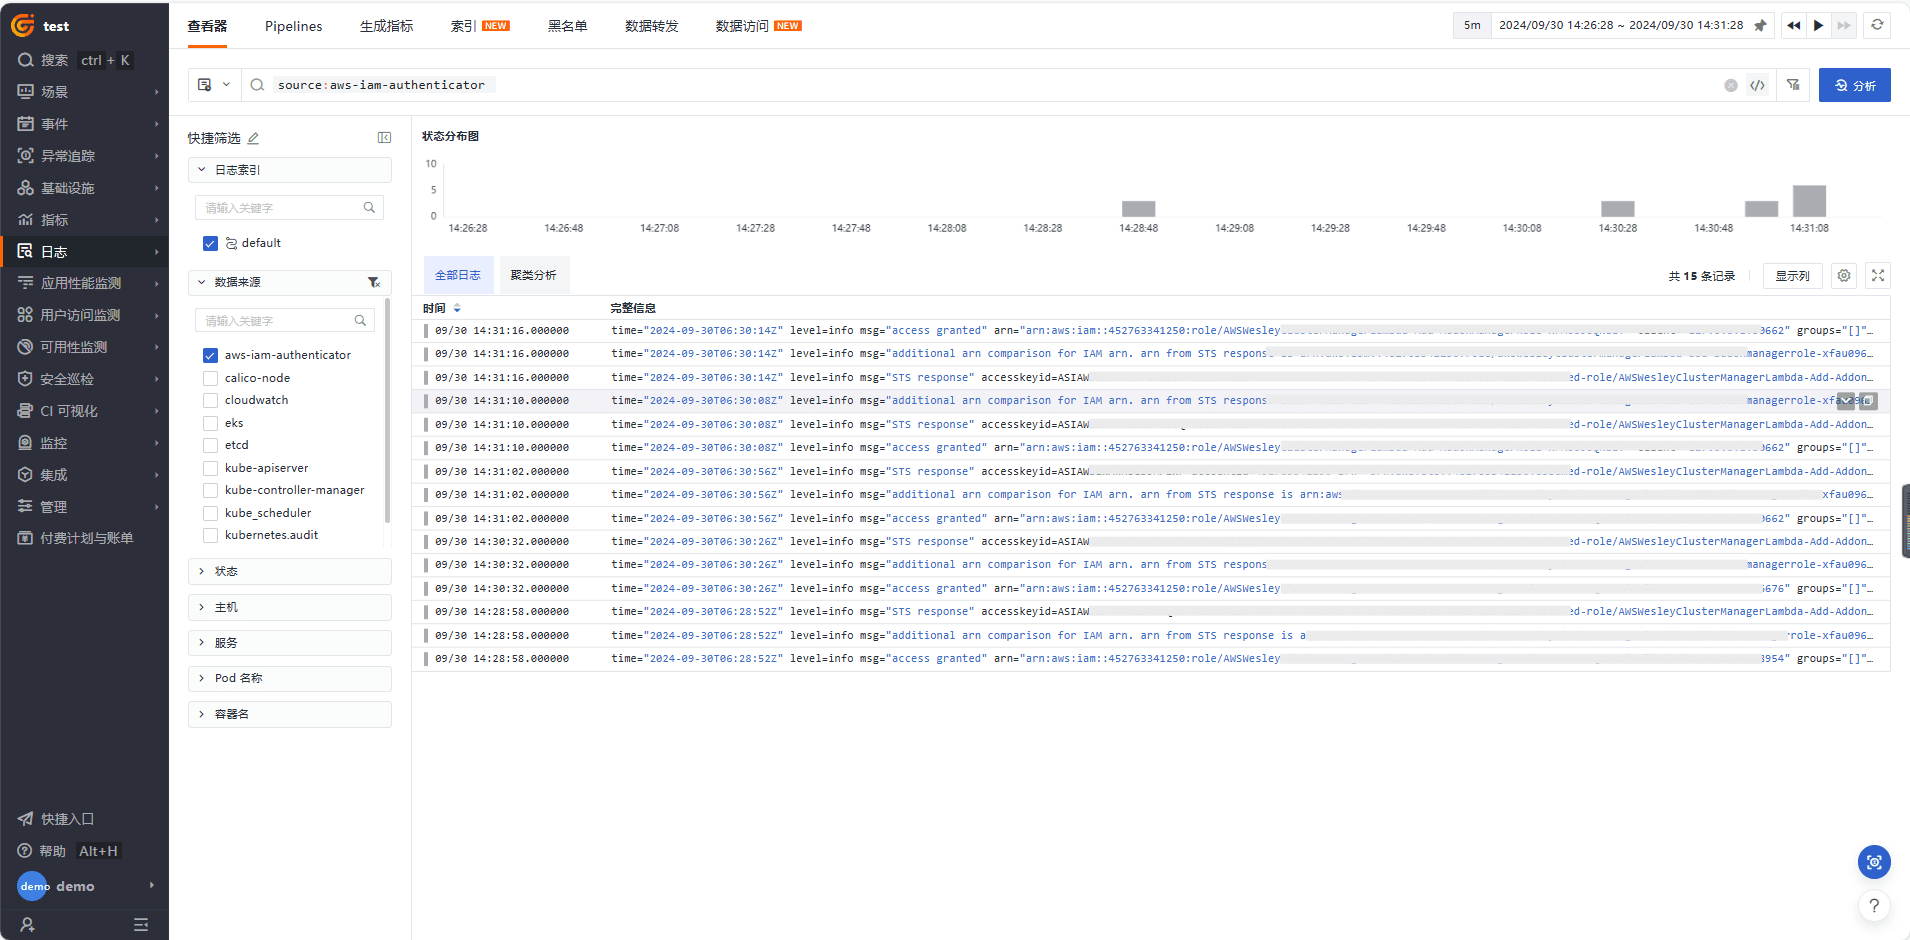Switch to the 聚类分析 tab

[533, 275]
